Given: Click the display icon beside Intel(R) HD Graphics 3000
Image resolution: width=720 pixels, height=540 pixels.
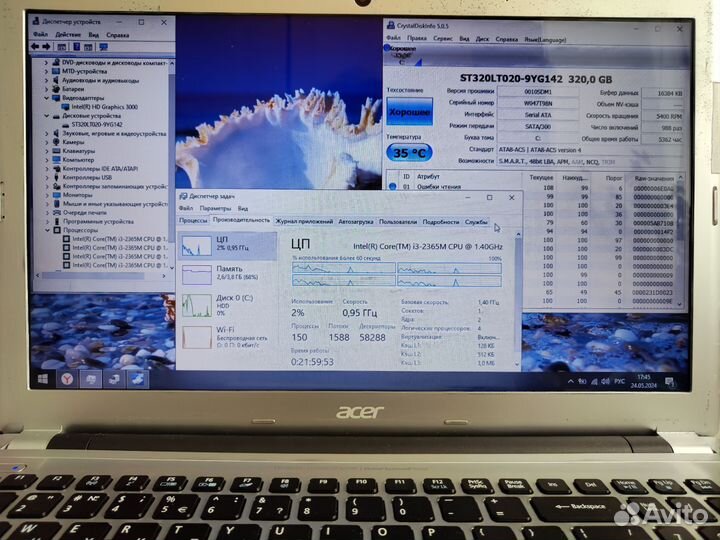Looking at the screenshot, I should point(66,107).
